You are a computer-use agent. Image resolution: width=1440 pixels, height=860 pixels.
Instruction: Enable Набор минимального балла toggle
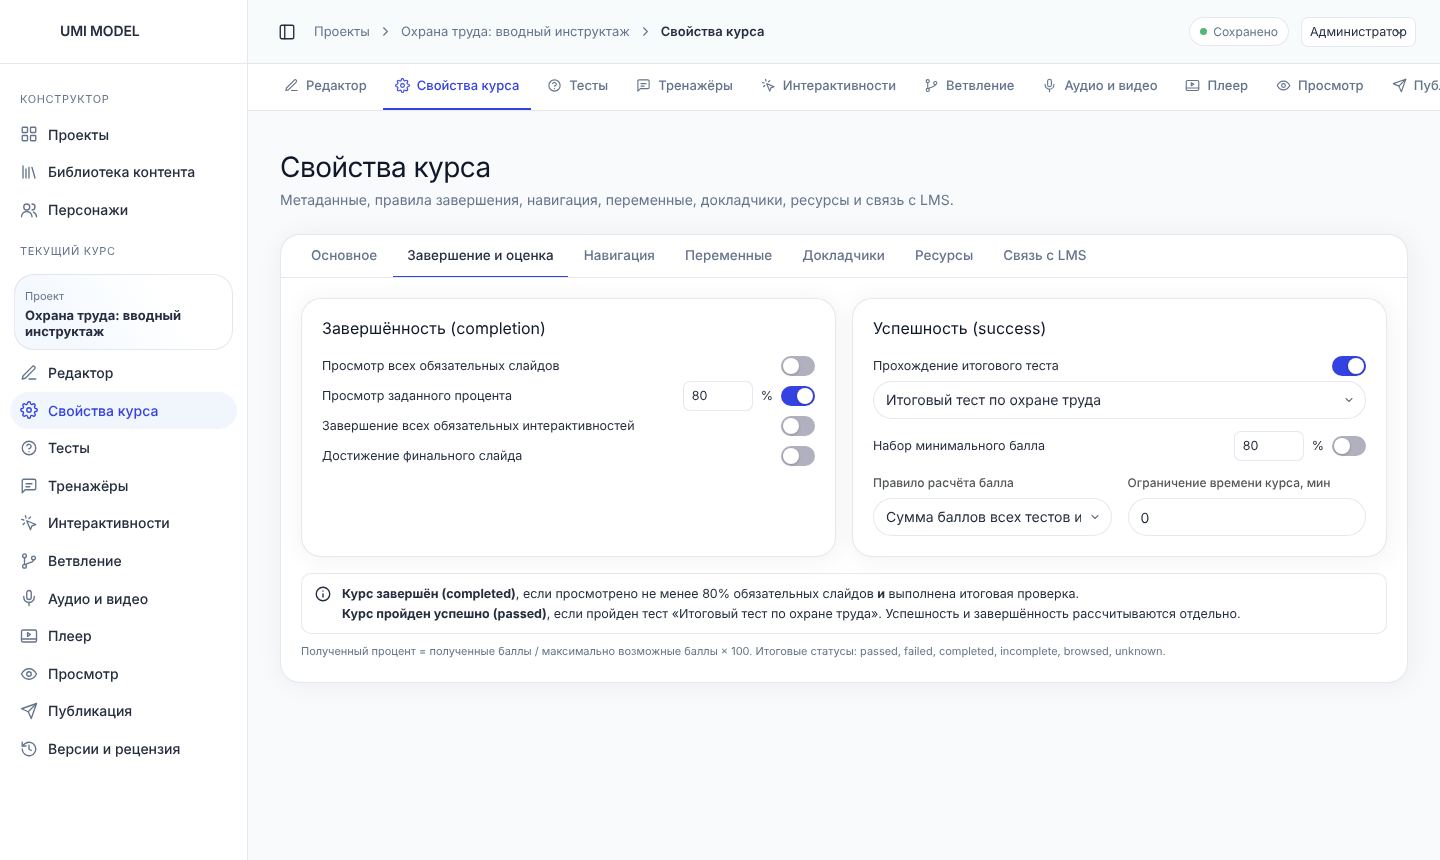pyautogui.click(x=1349, y=446)
